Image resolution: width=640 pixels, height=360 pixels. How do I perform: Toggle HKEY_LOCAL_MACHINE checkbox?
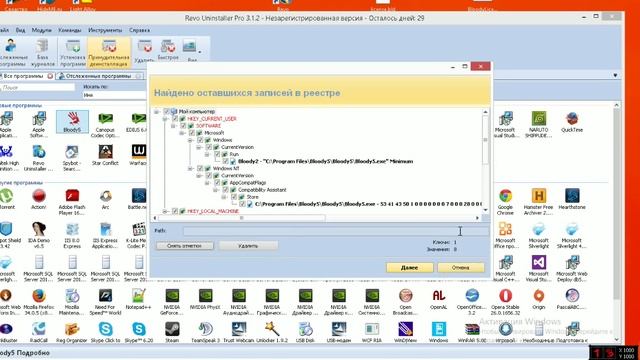coord(176,211)
